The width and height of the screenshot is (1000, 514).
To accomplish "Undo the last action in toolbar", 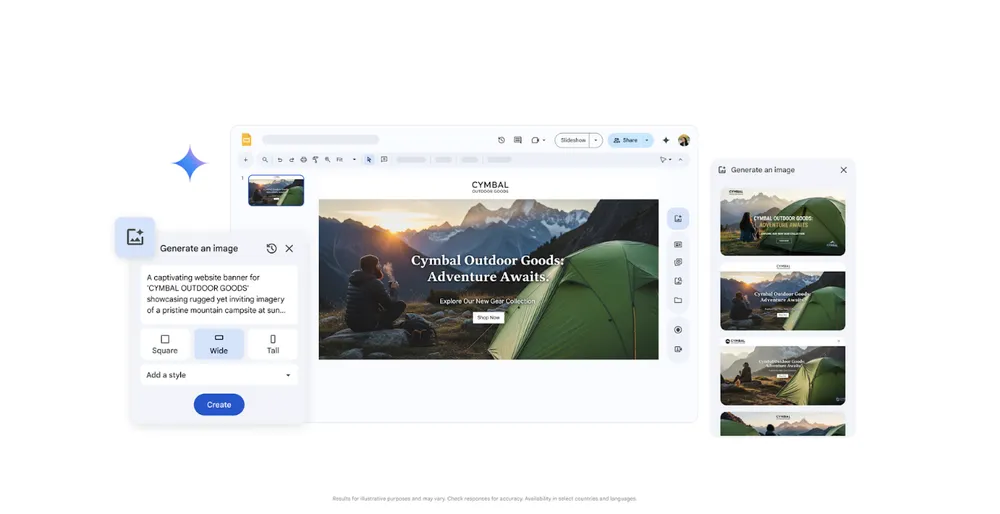I will 279,160.
